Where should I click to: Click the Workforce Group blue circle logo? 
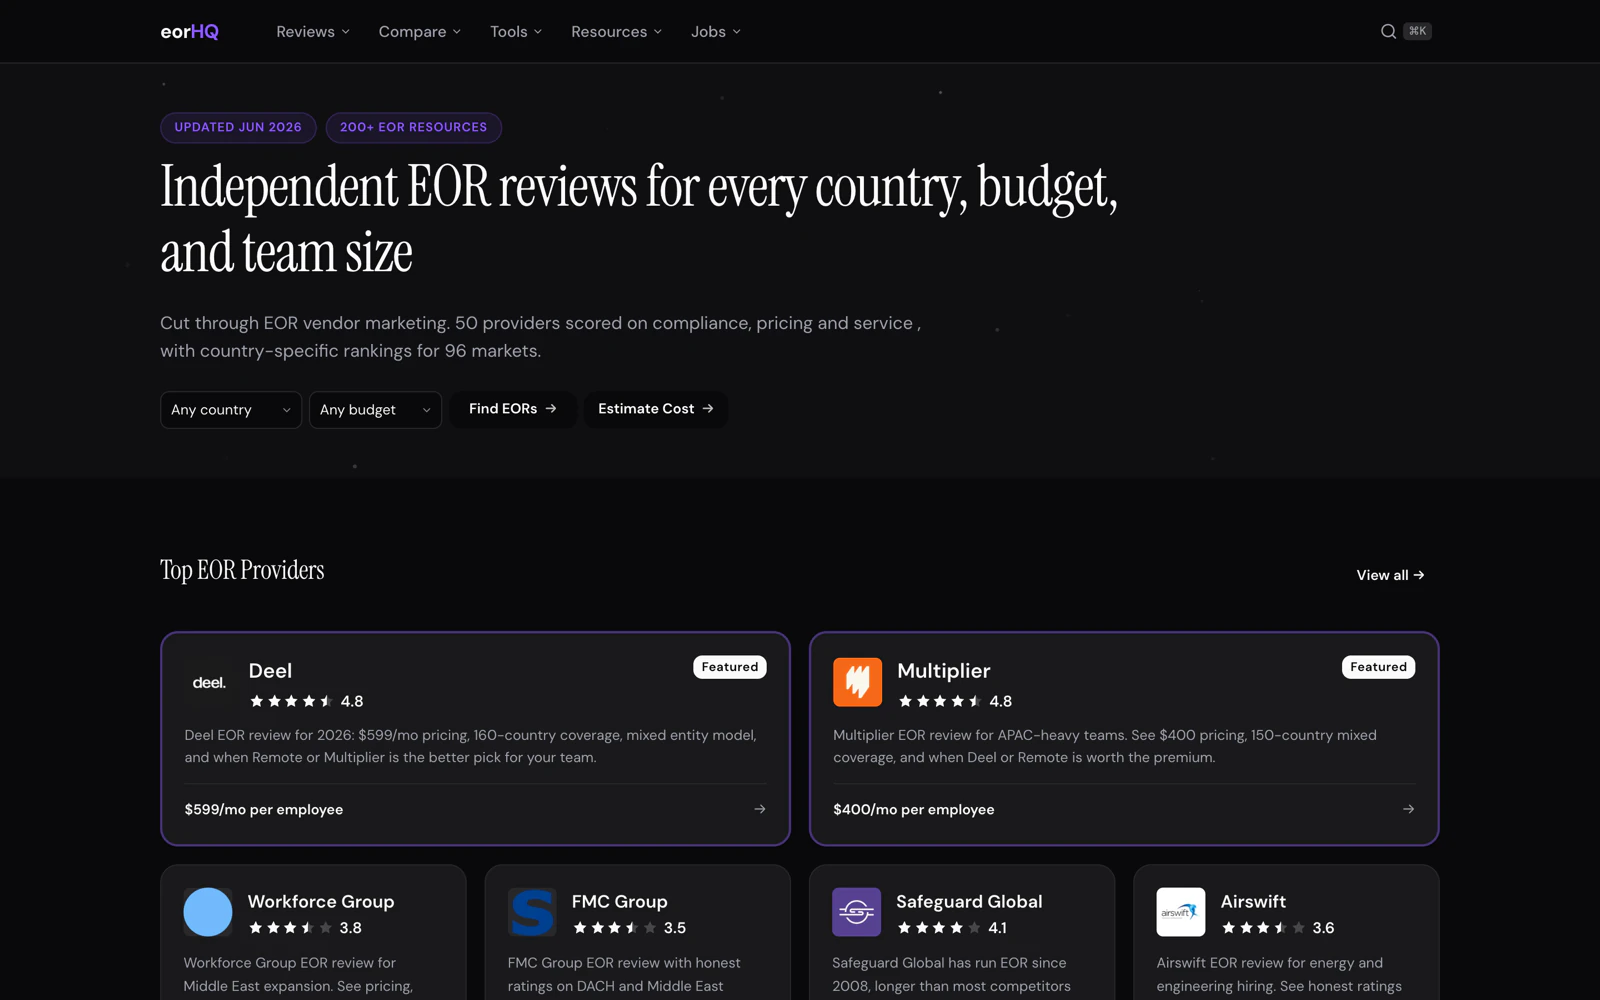(208, 912)
